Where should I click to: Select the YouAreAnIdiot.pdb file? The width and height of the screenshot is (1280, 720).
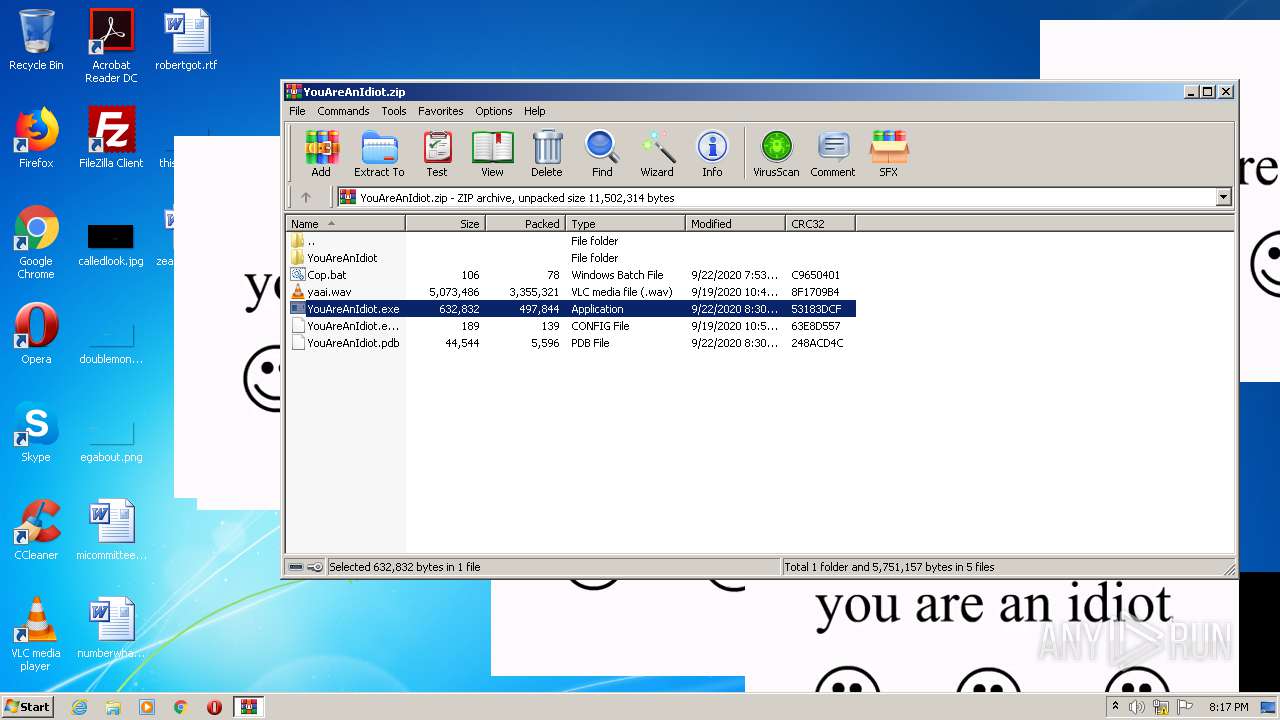(571, 343)
